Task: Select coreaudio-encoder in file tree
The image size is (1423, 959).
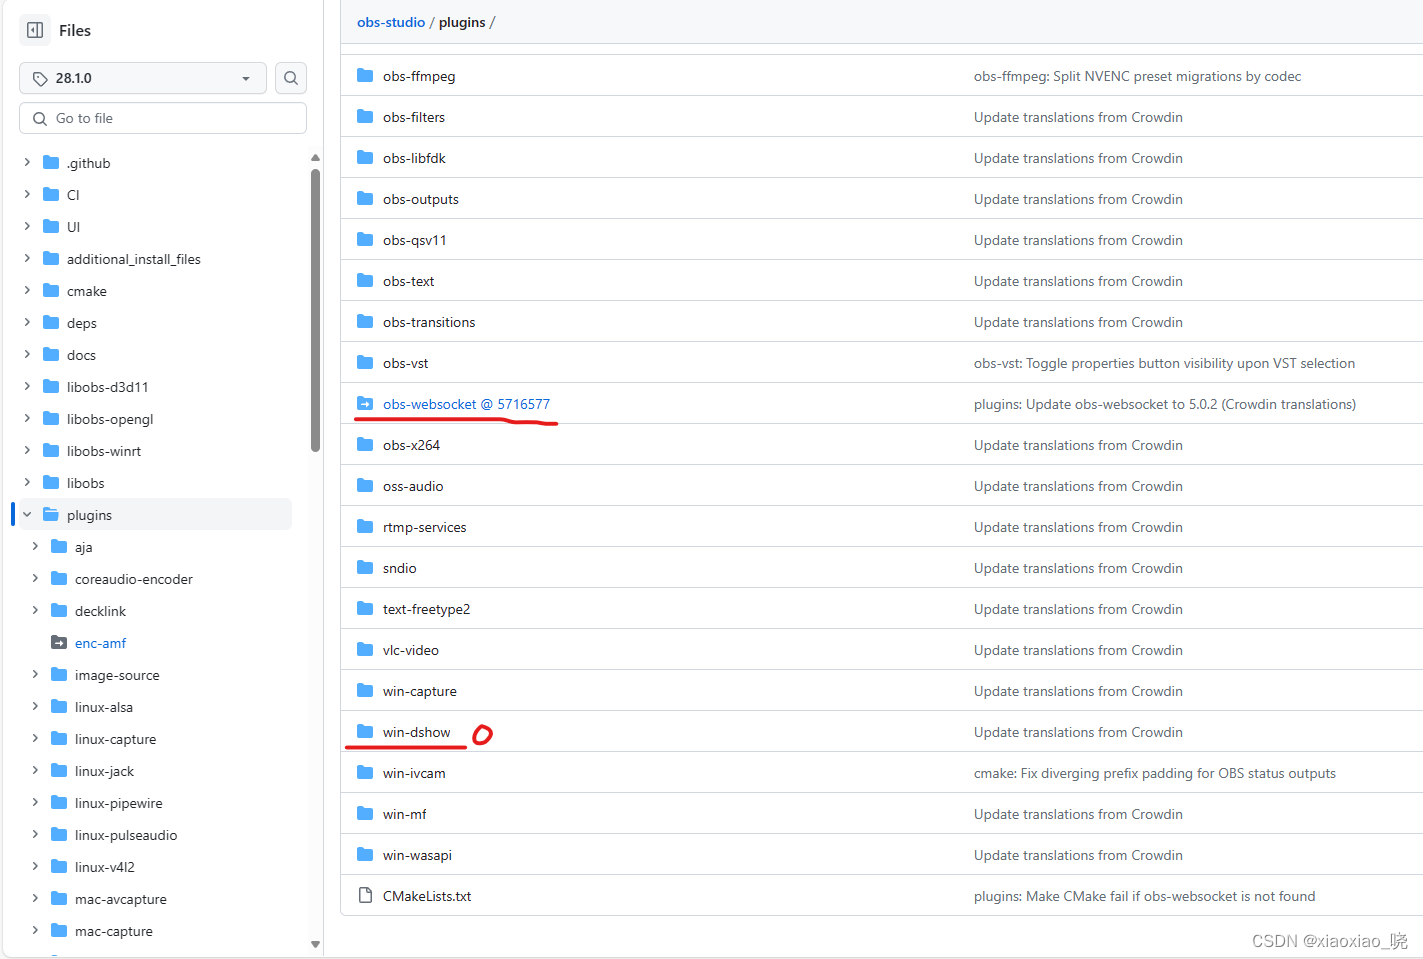Action: [x=134, y=579]
